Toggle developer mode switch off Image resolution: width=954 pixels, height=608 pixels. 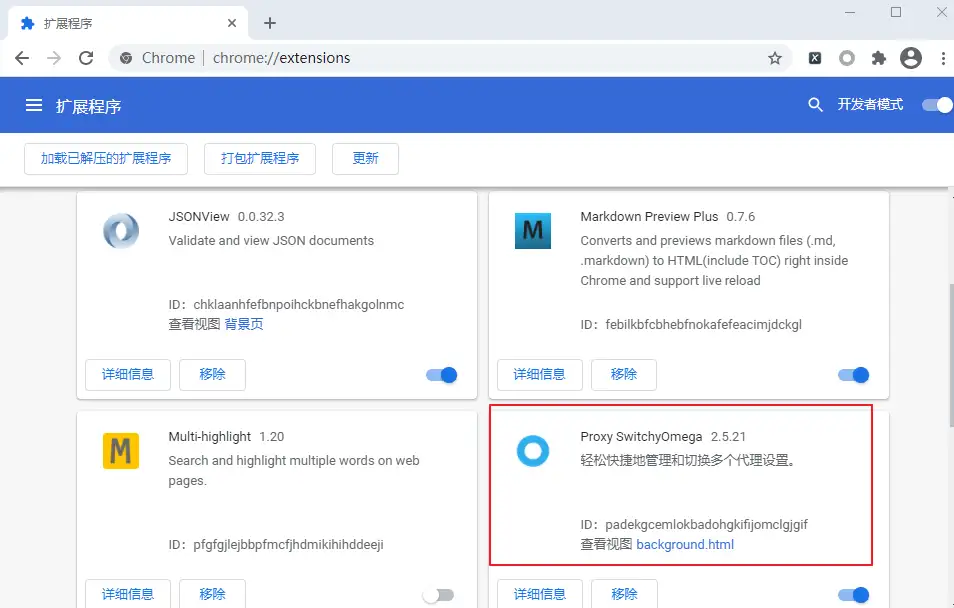tap(937, 105)
